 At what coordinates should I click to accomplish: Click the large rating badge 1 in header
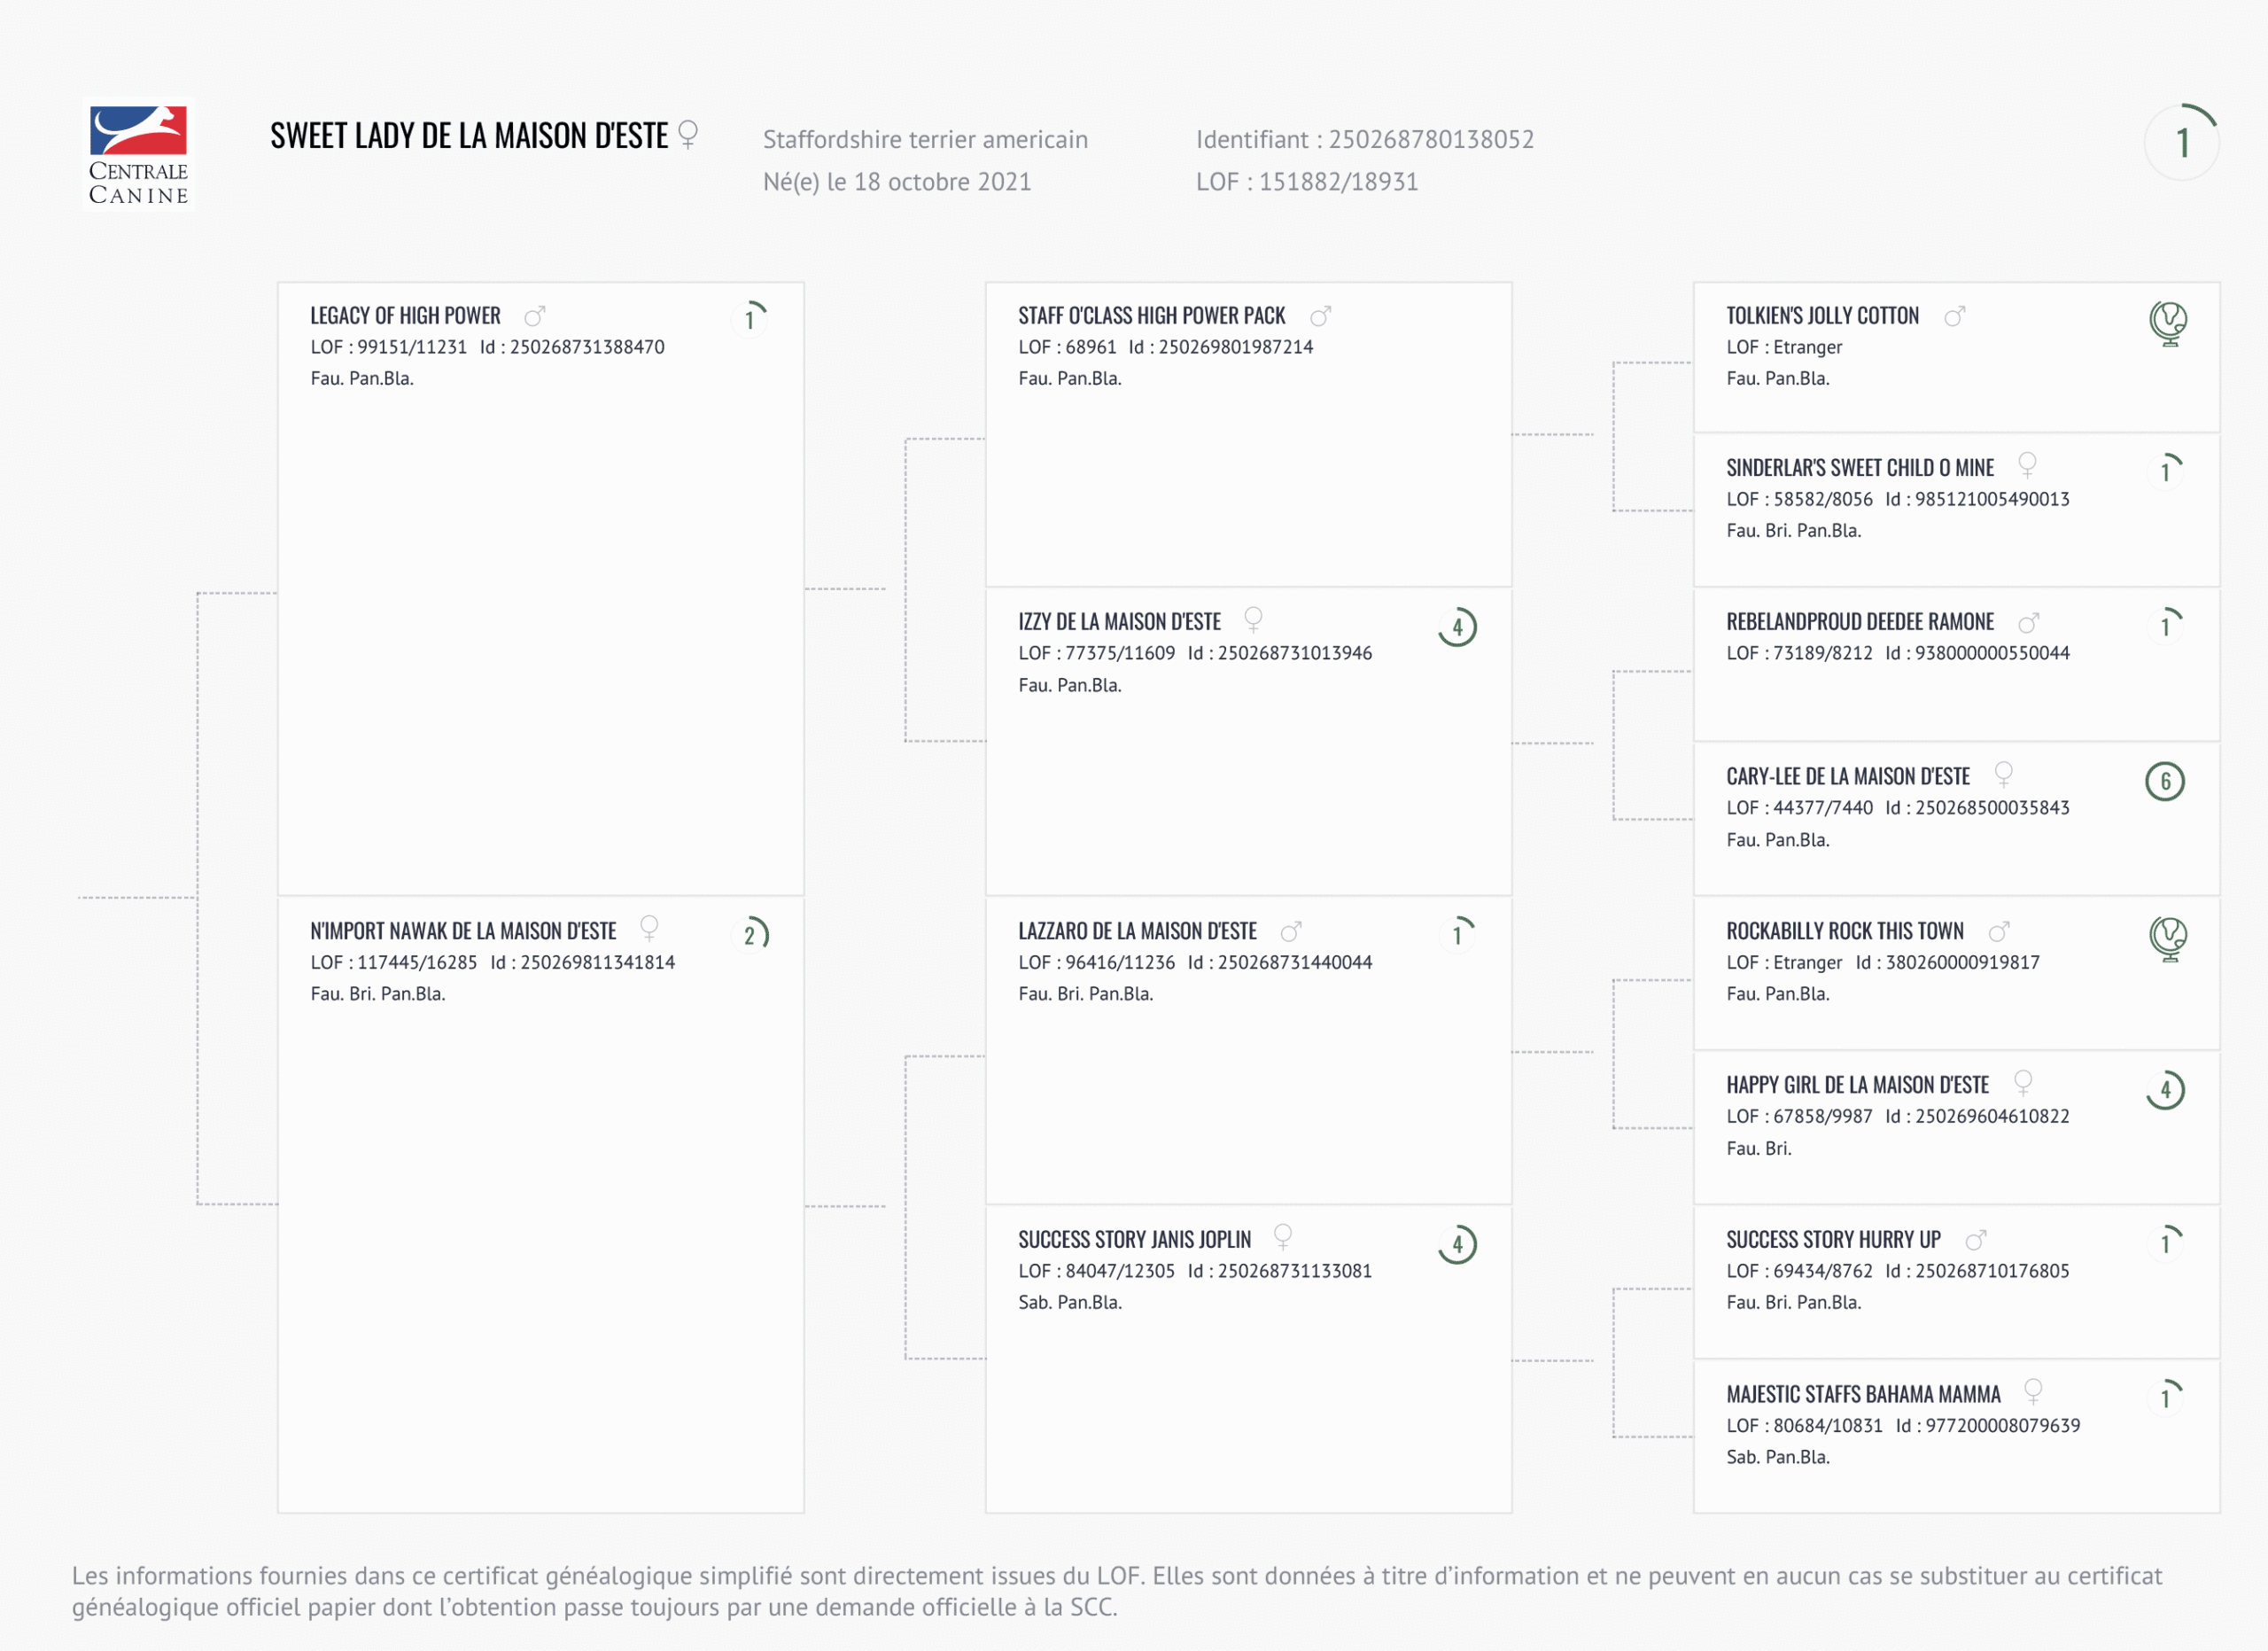[2182, 143]
